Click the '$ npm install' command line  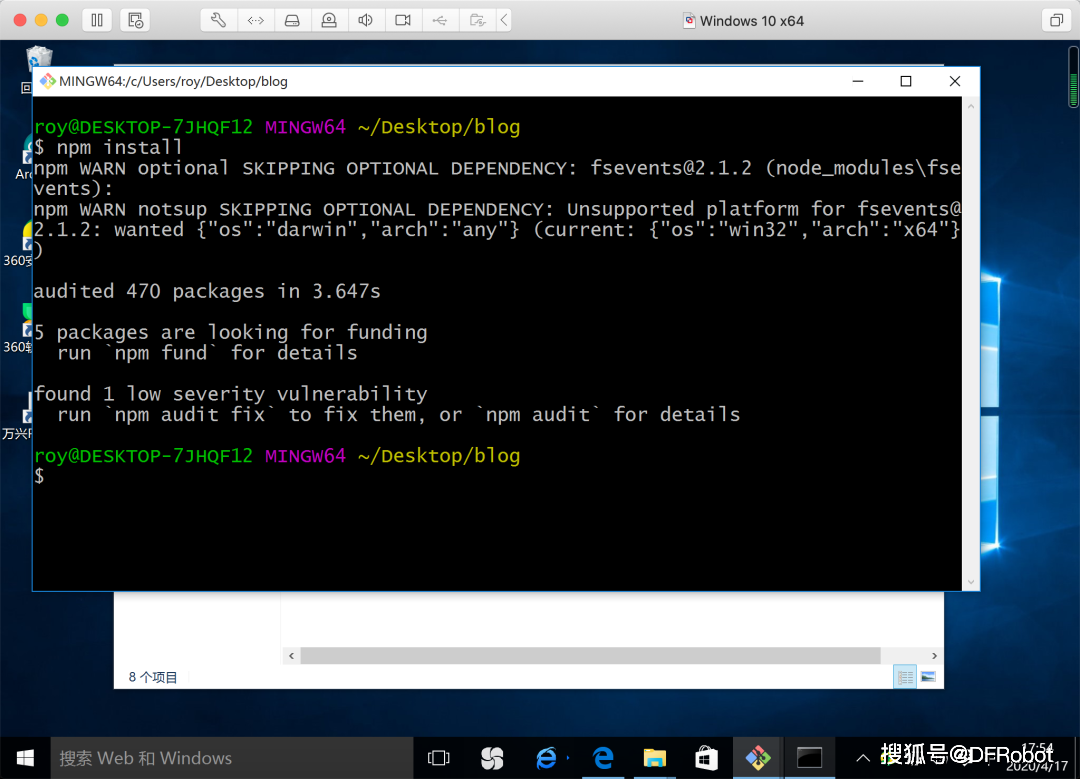tap(108, 147)
